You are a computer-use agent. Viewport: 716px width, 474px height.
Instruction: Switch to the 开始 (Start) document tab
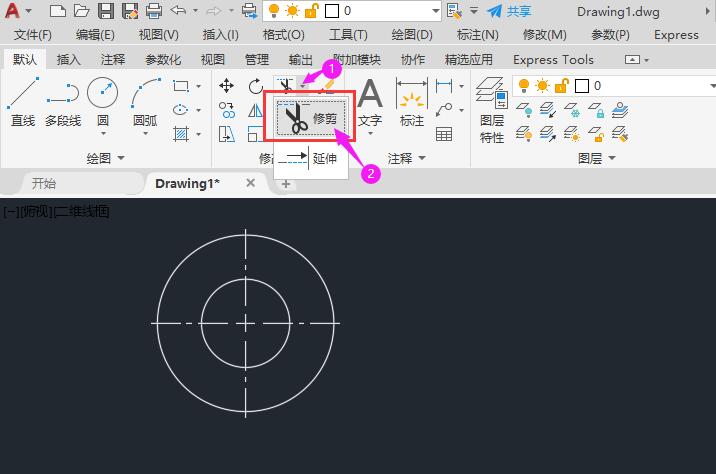point(44,184)
